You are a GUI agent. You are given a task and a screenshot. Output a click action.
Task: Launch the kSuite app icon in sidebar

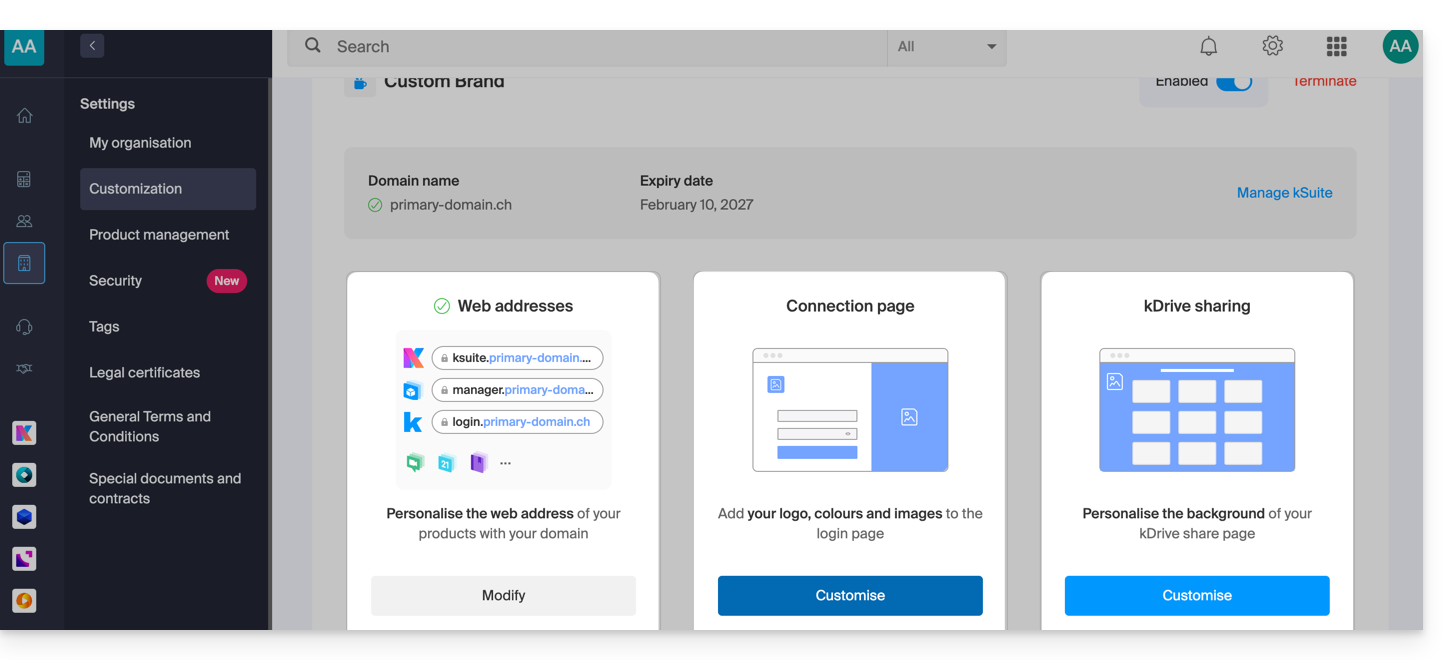point(24,433)
